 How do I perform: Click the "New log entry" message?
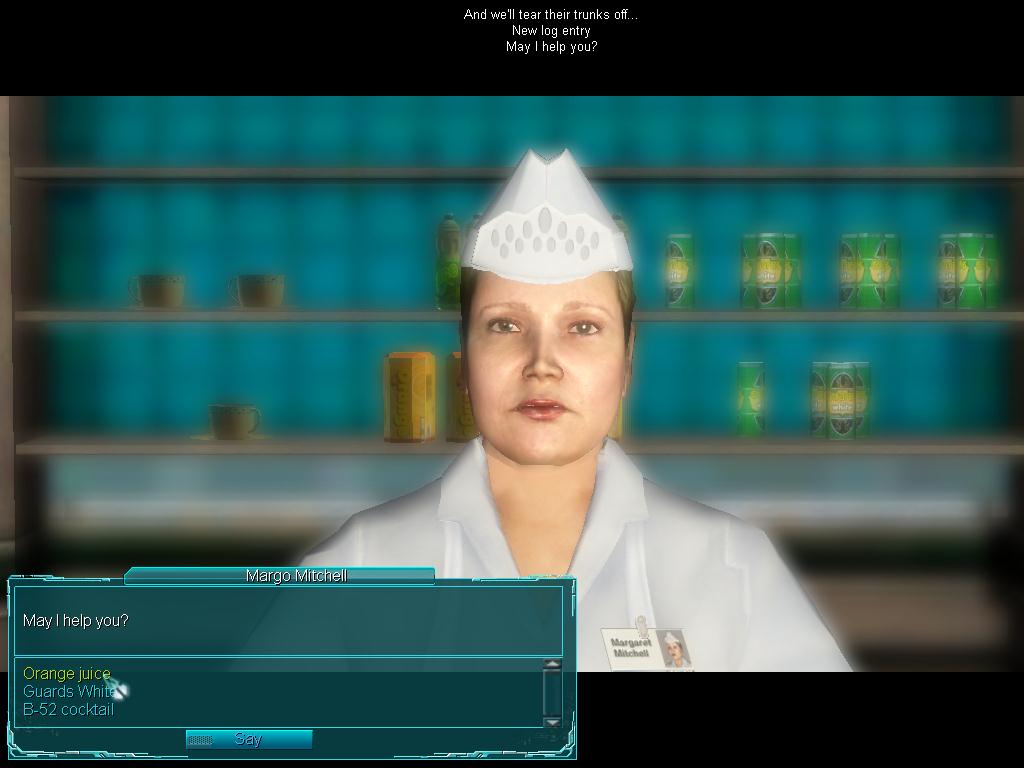551,31
